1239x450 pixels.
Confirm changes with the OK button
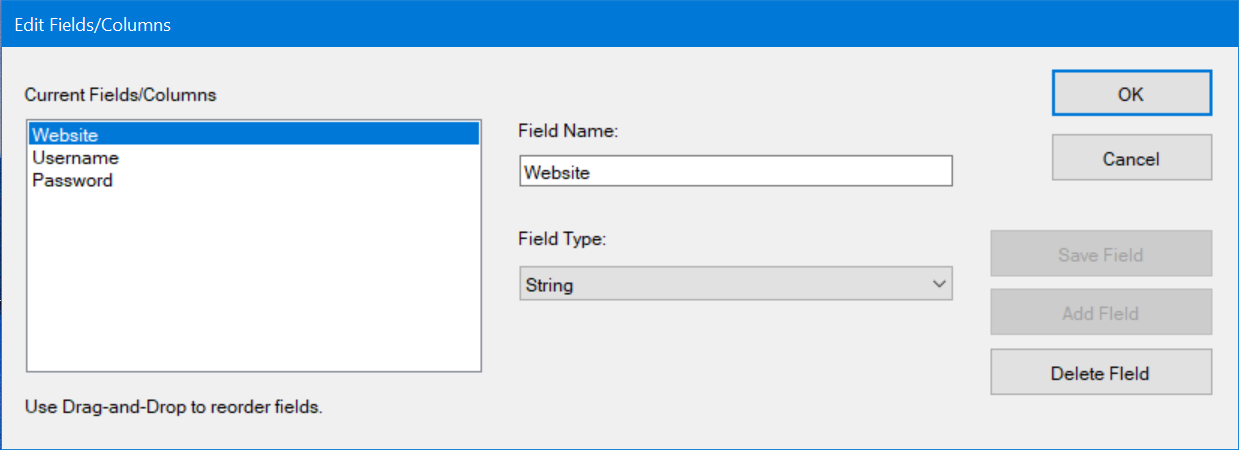(1131, 94)
